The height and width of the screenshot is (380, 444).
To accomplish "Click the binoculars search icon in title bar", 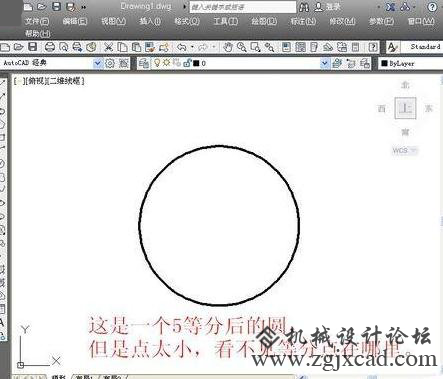I will pos(304,7).
